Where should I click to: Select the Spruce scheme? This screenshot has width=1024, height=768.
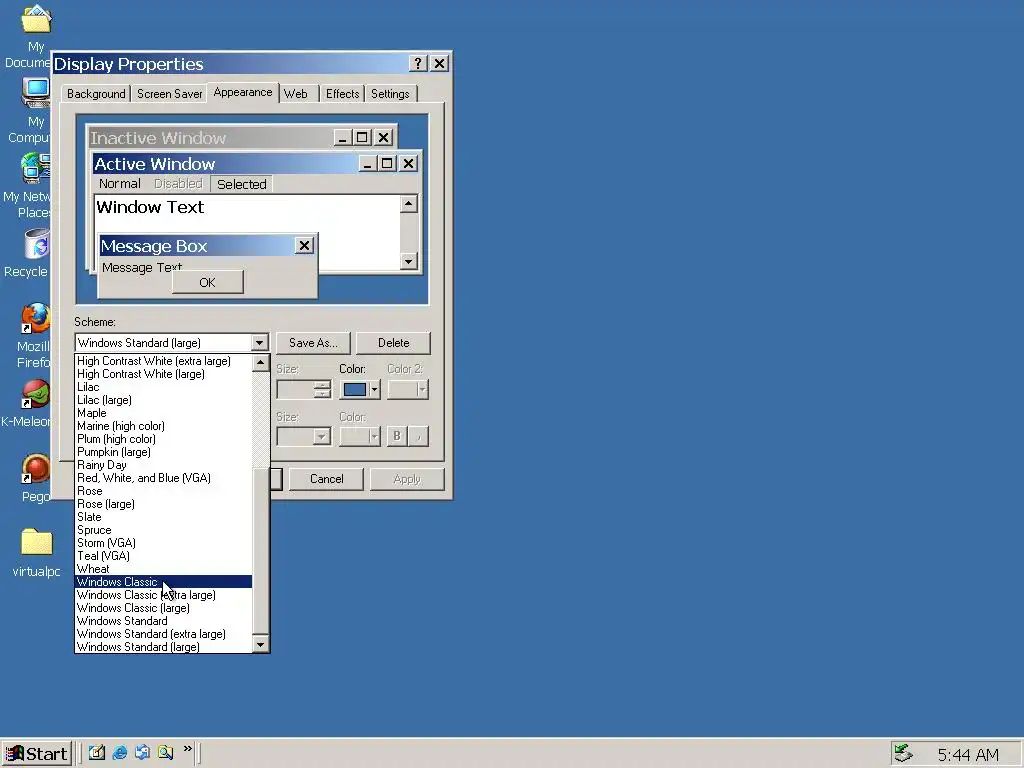point(163,530)
